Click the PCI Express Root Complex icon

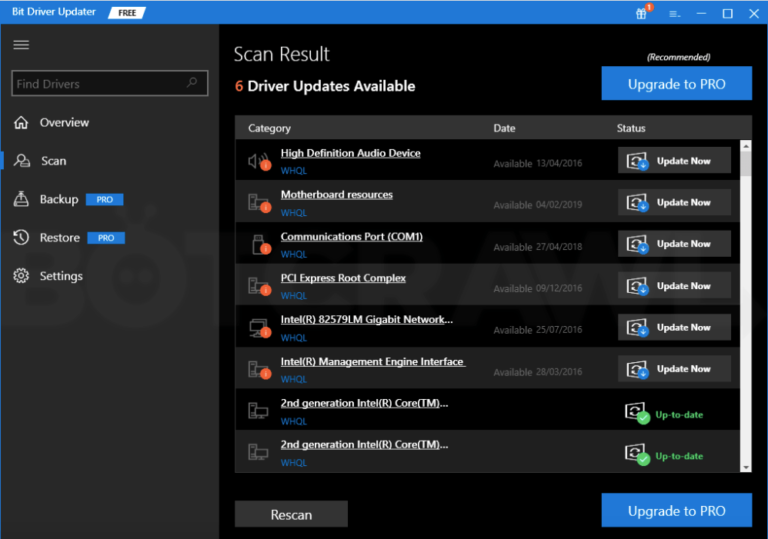[x=259, y=286]
